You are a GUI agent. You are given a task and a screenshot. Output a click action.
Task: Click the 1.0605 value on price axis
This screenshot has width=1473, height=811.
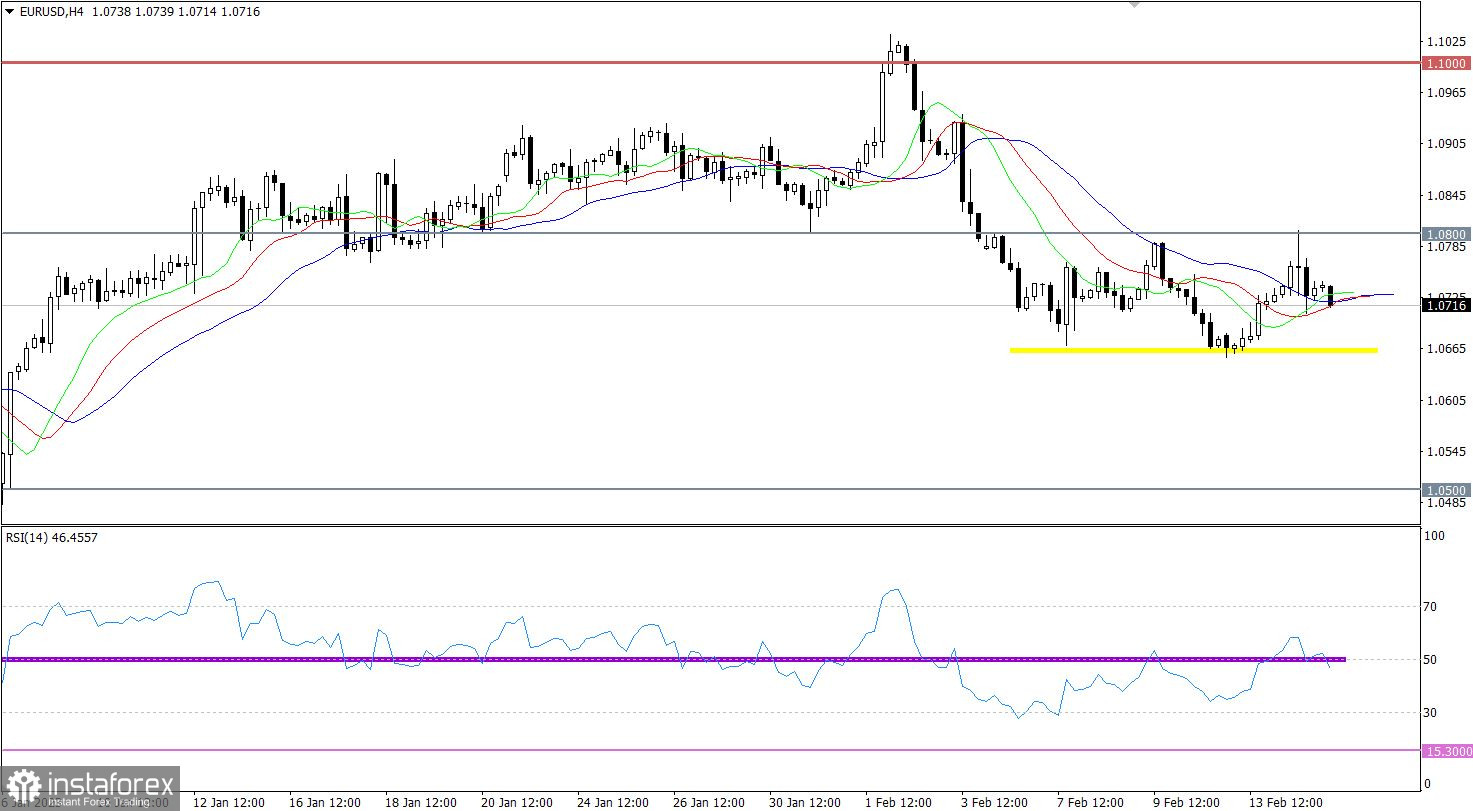1448,400
